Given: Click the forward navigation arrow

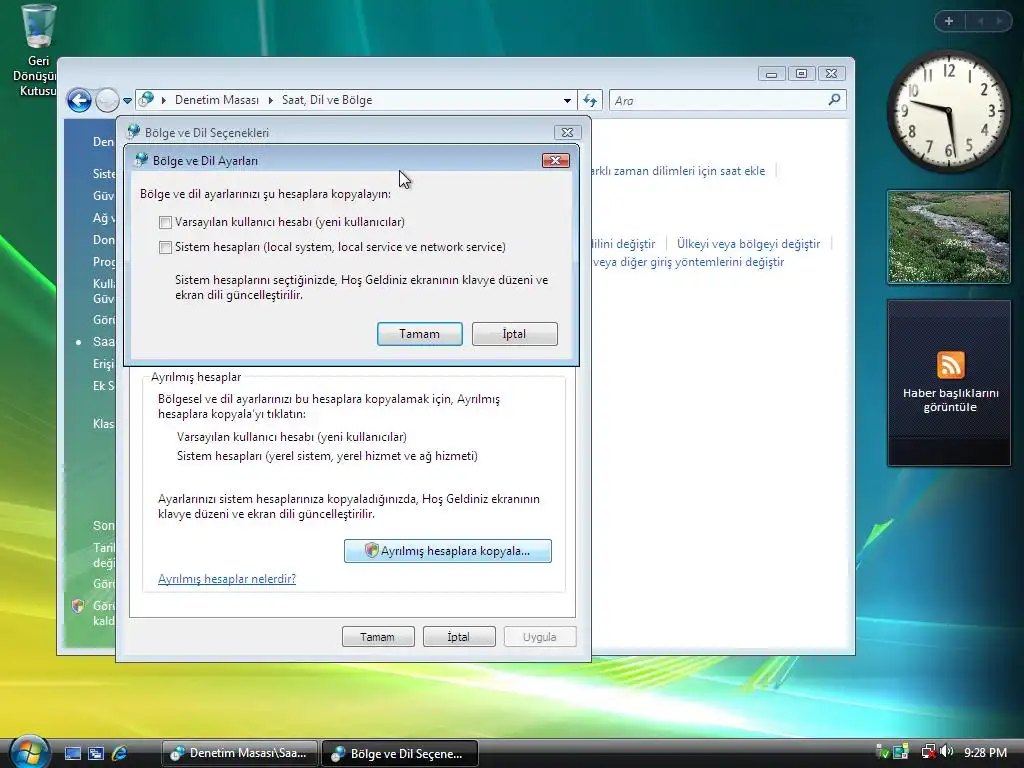Looking at the screenshot, I should tap(107, 101).
